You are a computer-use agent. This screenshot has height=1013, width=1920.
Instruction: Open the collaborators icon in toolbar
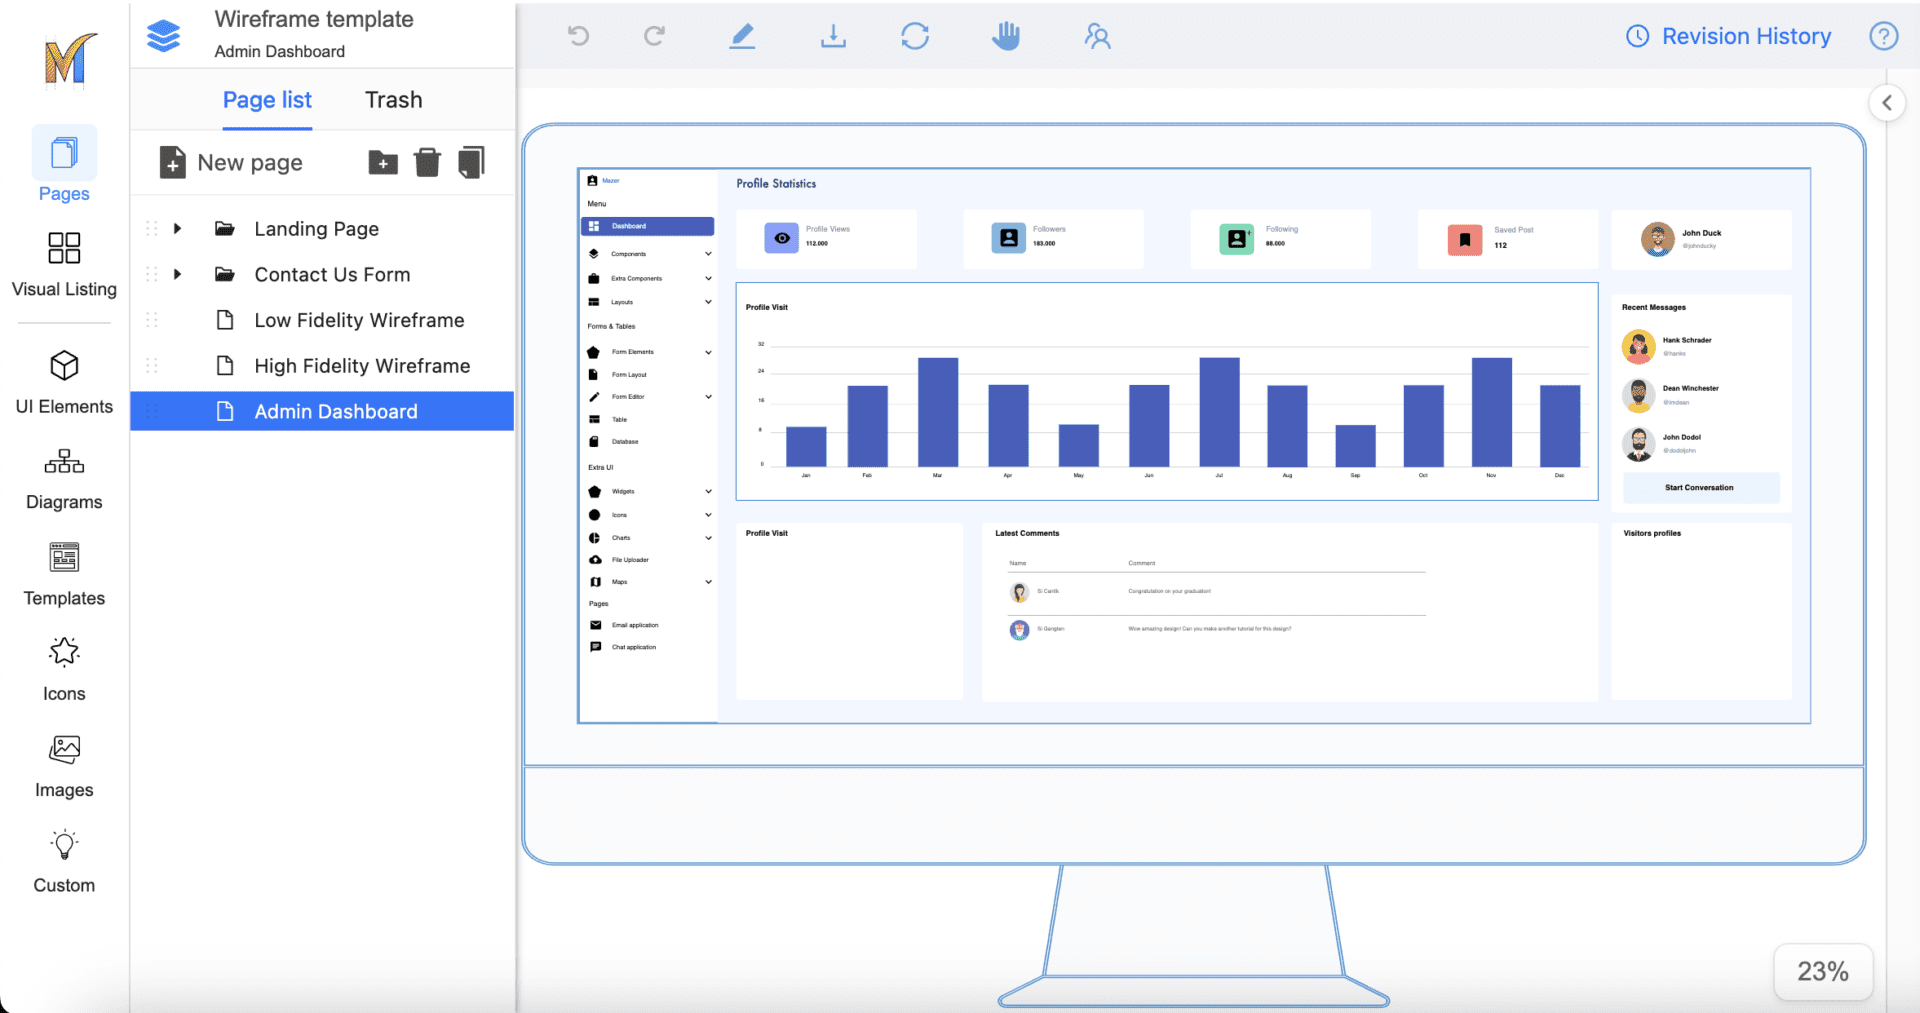coord(1097,36)
